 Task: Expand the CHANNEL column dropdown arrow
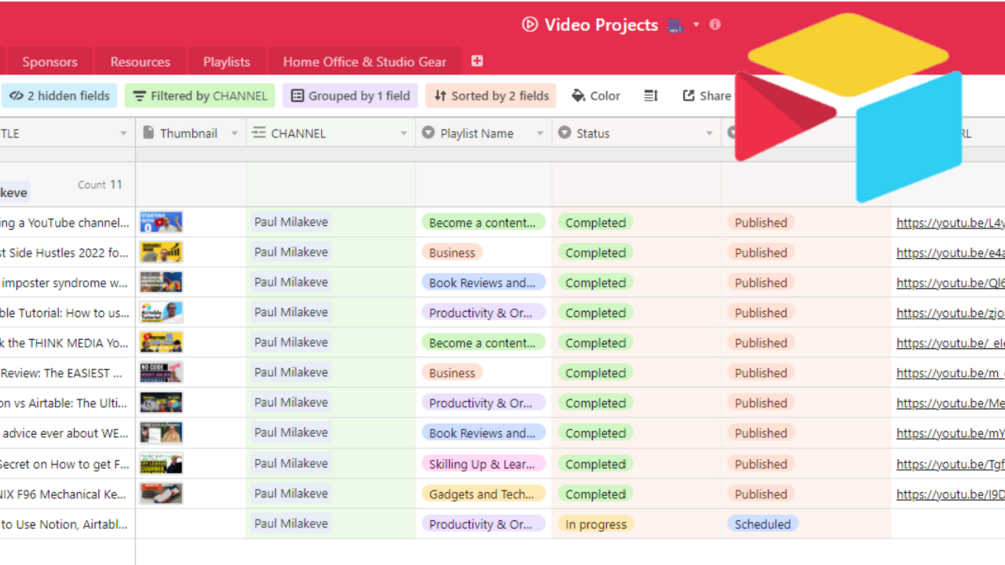pos(404,133)
